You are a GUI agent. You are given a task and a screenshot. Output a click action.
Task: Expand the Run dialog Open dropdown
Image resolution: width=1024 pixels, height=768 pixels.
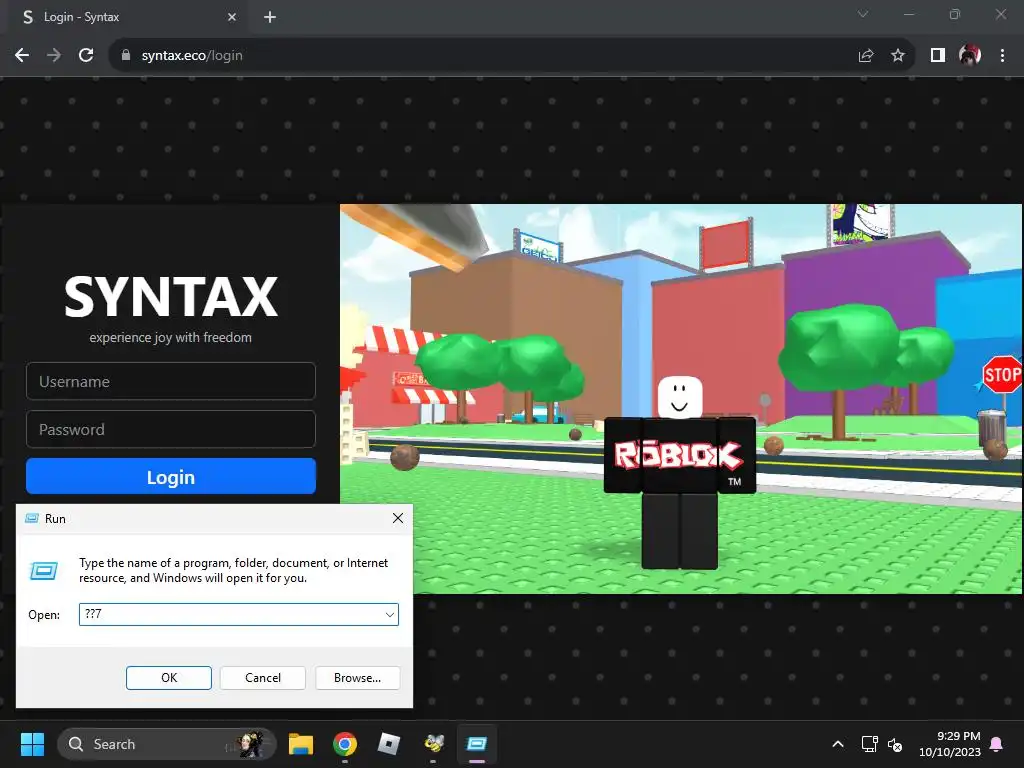click(x=390, y=615)
